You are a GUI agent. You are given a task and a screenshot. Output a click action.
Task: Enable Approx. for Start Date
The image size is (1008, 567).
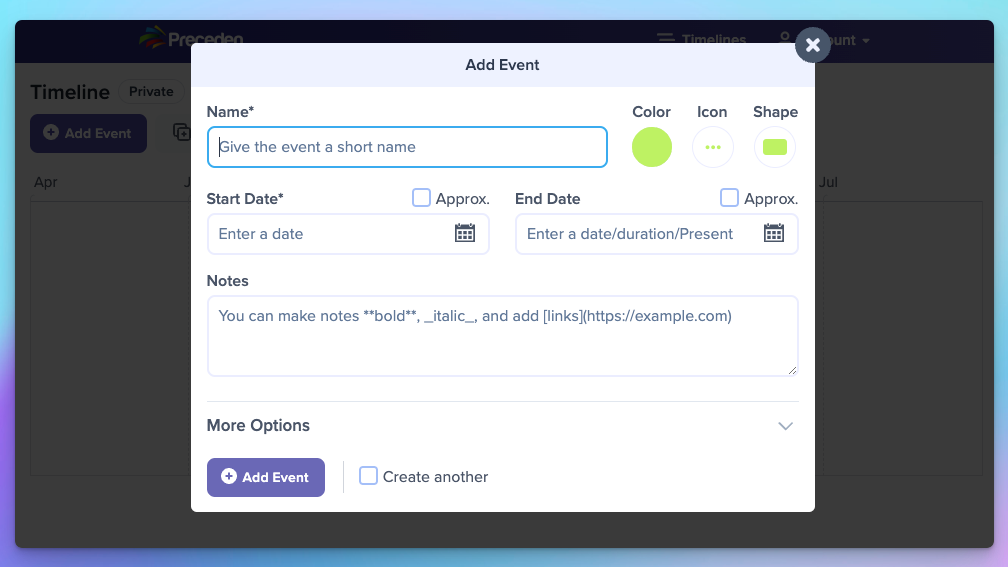tap(421, 198)
